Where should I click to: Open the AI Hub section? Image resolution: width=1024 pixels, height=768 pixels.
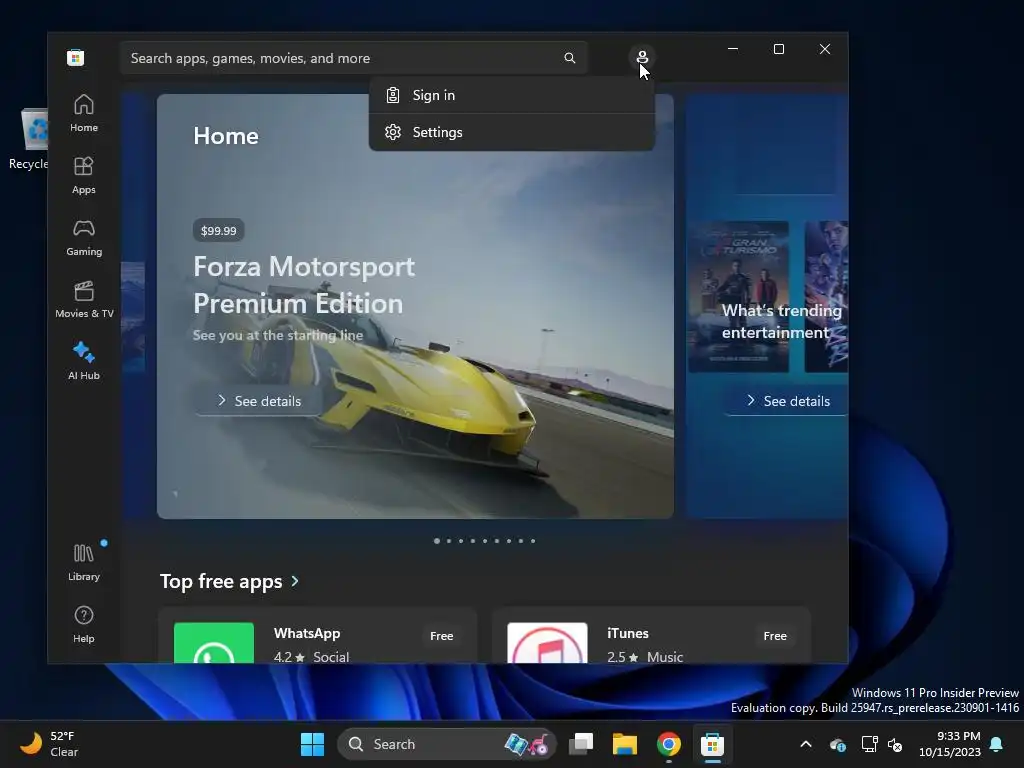84,361
